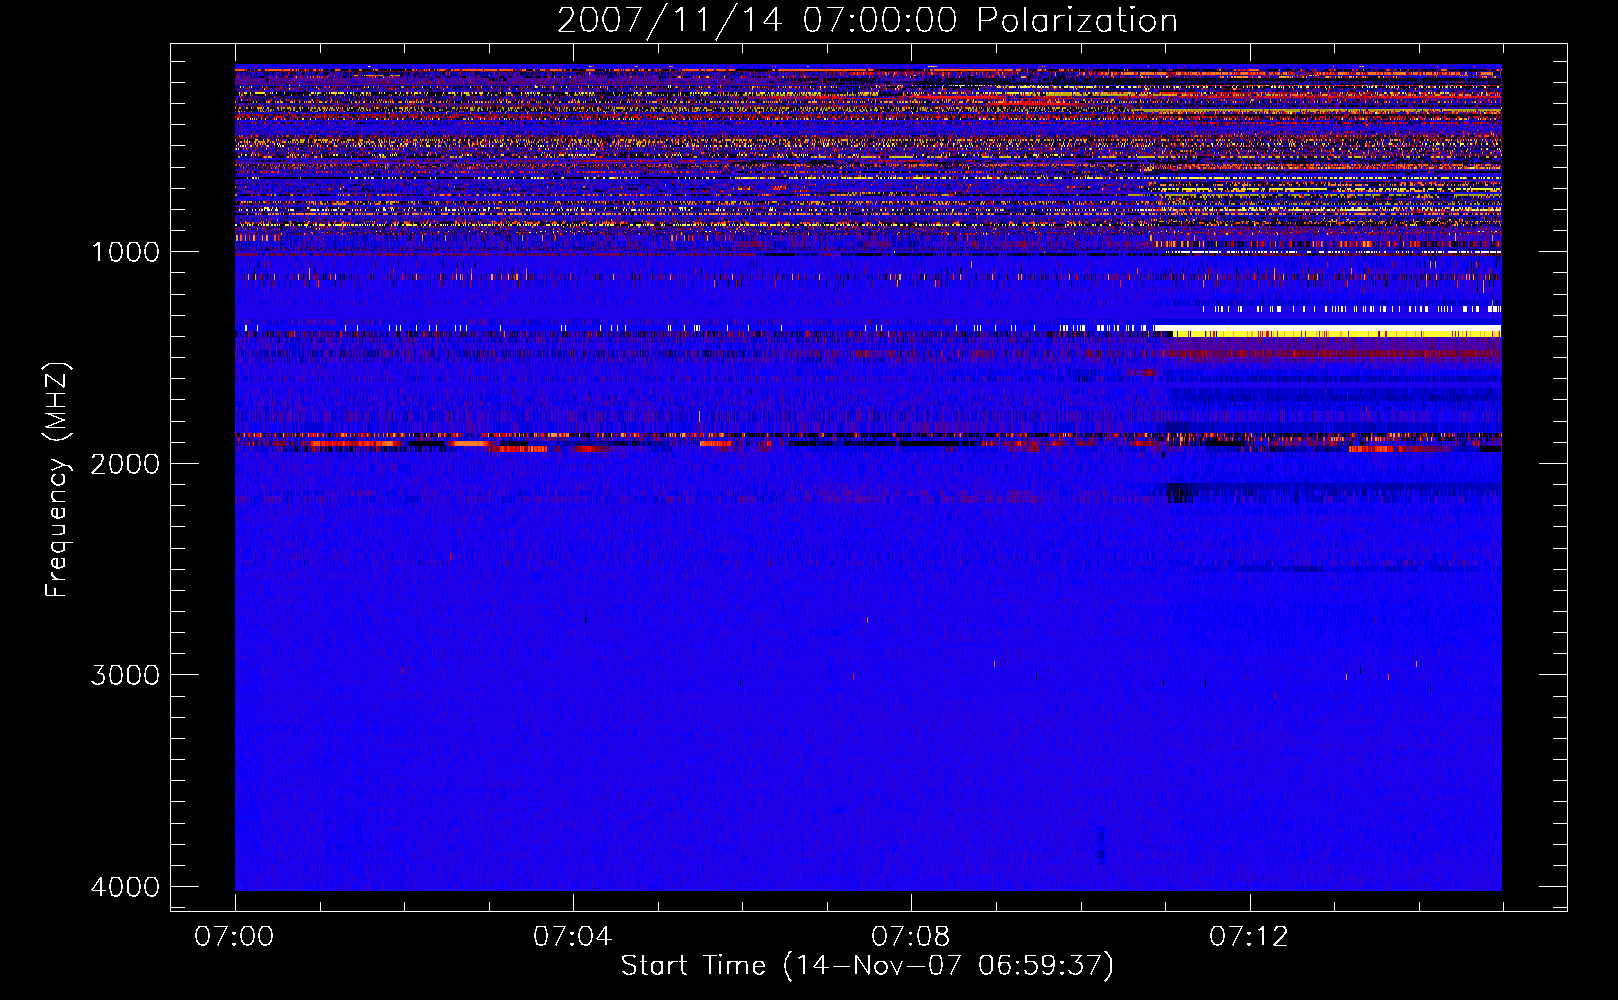Click the 07:04 time tick label
Image resolution: width=1618 pixels, height=1000 pixels.
[572, 937]
